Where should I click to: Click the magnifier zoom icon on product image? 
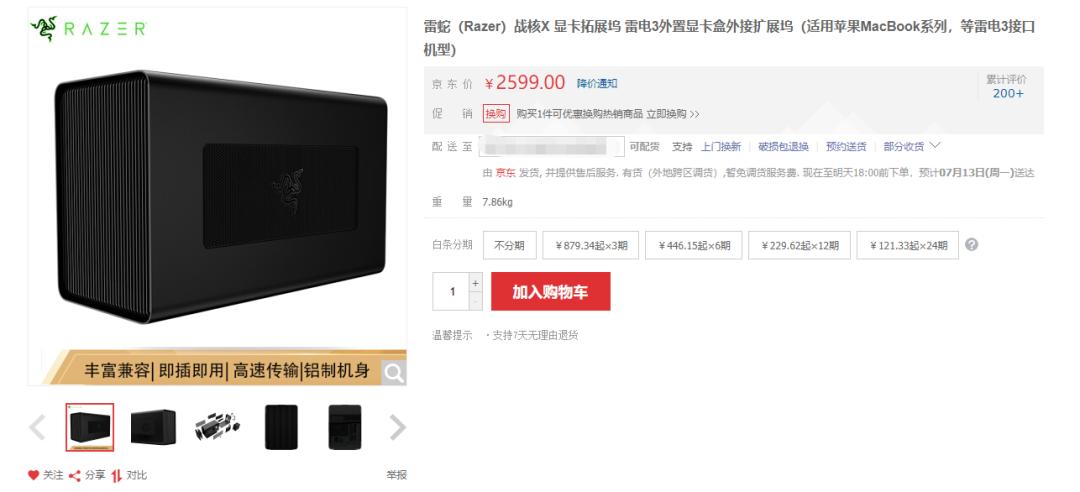pyautogui.click(x=394, y=373)
